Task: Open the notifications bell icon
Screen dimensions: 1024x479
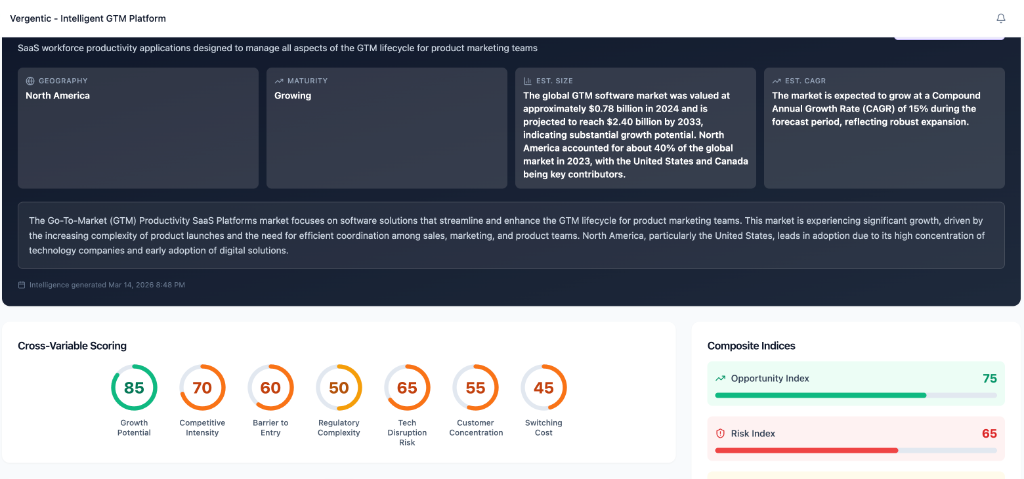Action: coord(1000,18)
